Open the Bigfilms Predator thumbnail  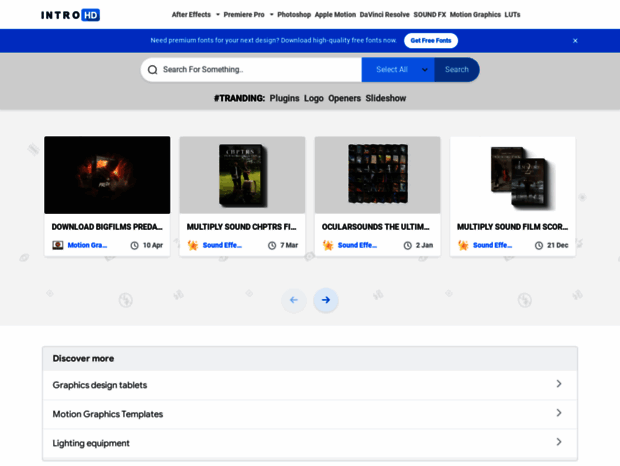(107, 175)
